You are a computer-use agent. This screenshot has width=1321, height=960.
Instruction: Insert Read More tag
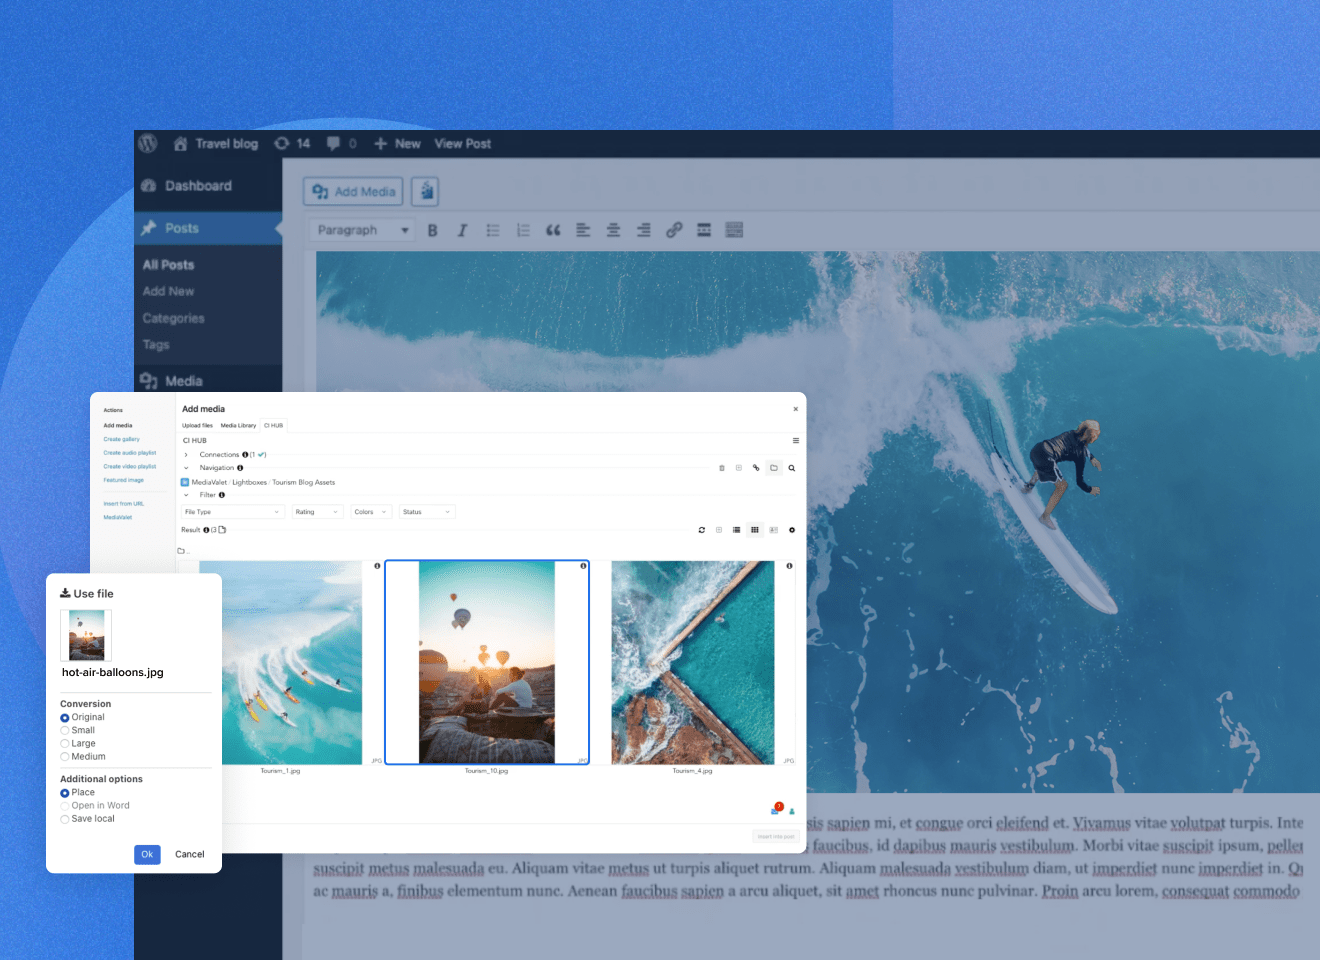pyautogui.click(x=704, y=230)
